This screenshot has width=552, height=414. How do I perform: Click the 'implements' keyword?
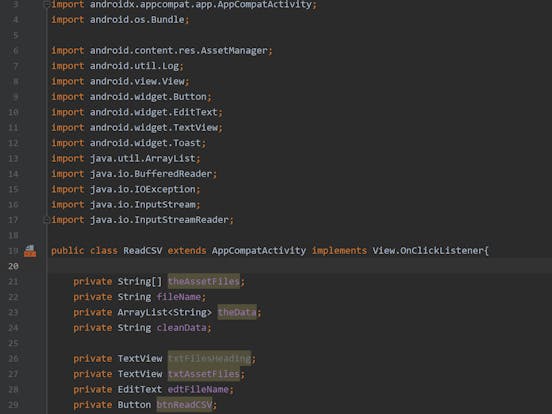(x=339, y=251)
